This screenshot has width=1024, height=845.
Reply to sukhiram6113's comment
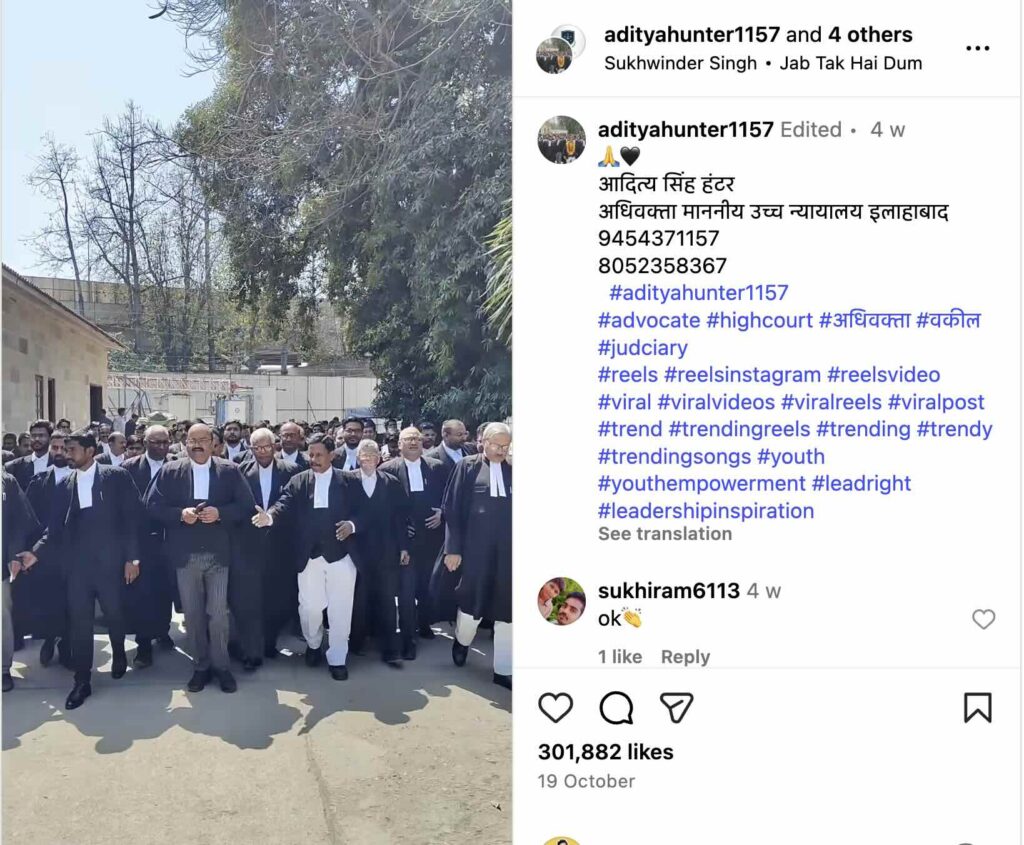click(x=685, y=657)
